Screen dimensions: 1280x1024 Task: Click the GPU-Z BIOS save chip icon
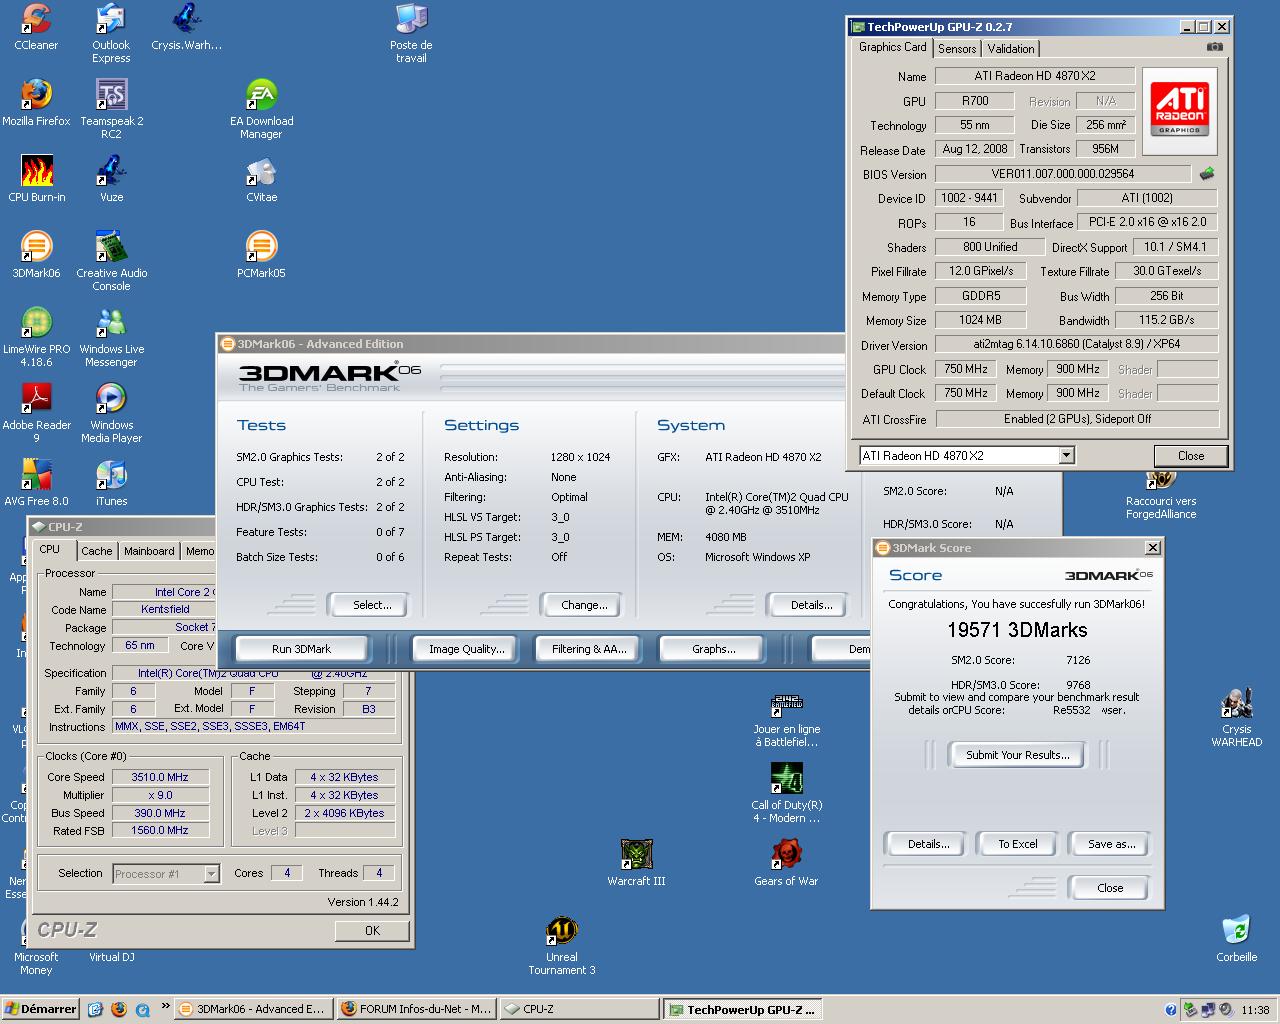coord(1207,174)
